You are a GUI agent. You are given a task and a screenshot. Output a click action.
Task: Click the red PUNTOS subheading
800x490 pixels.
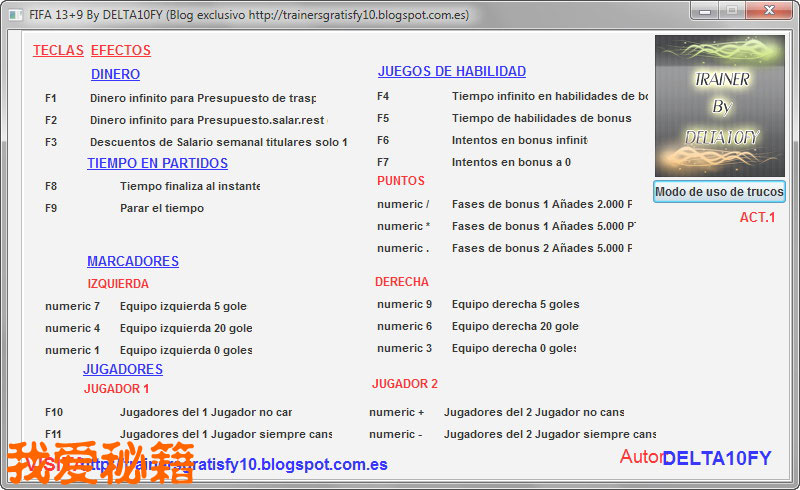point(400,181)
